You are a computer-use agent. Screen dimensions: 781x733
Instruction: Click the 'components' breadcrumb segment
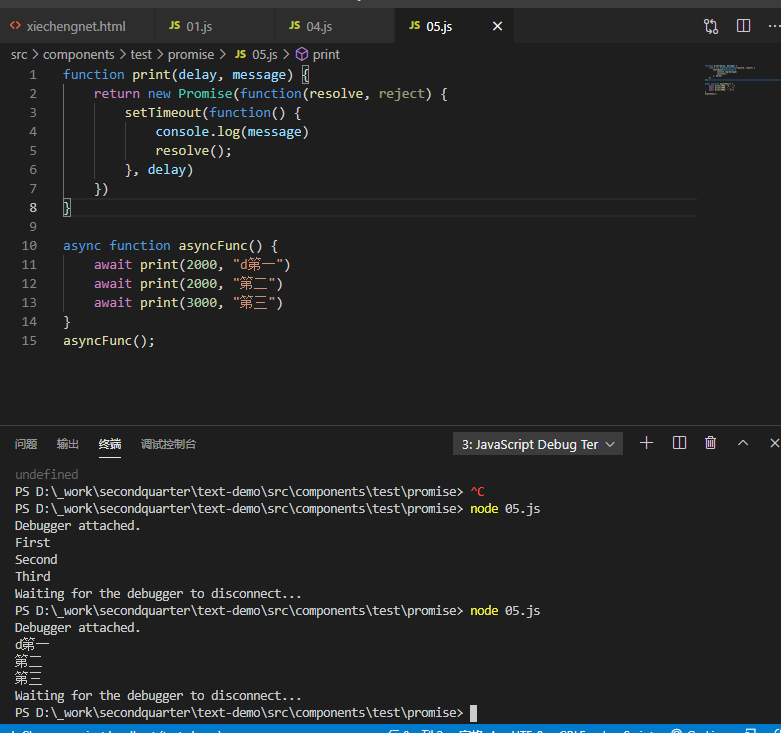(x=78, y=54)
